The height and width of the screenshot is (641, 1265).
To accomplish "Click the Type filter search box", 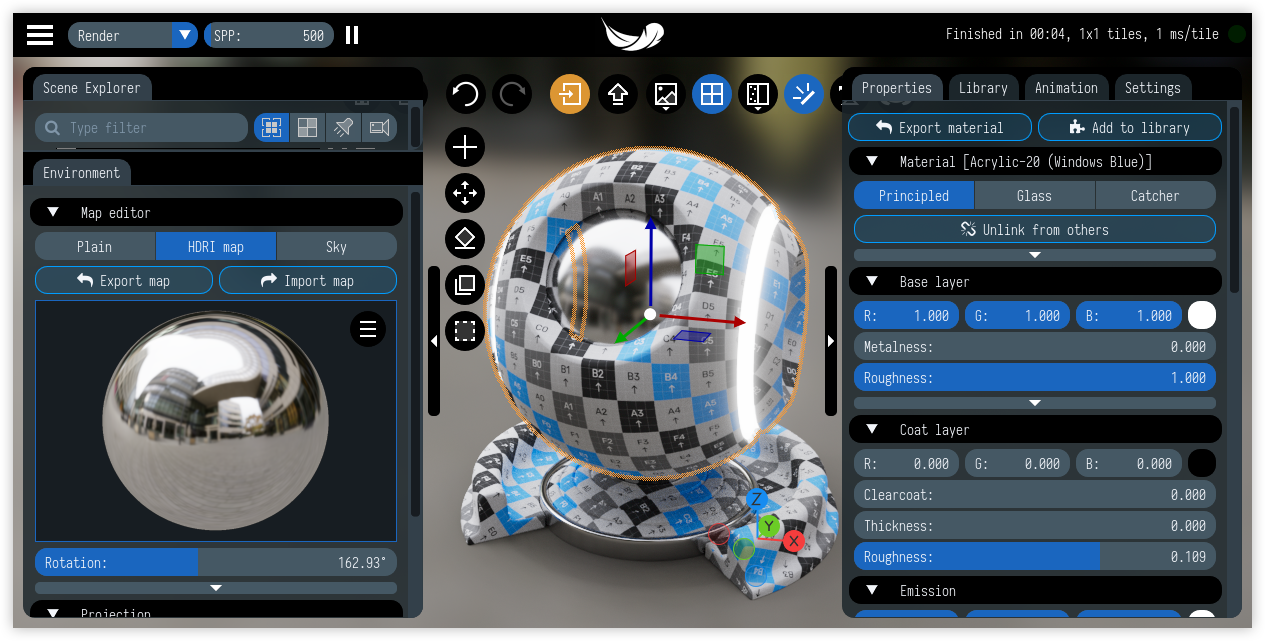I will [x=141, y=128].
